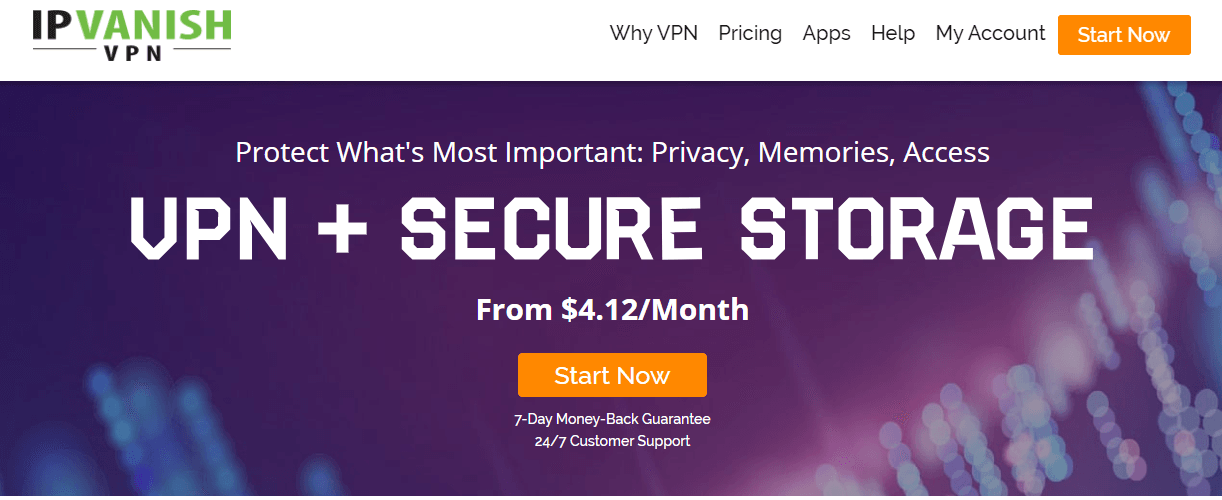The width and height of the screenshot is (1222, 500).
Task: Click the VPN + SECURE STORAGE headline
Action: [x=612, y=229]
